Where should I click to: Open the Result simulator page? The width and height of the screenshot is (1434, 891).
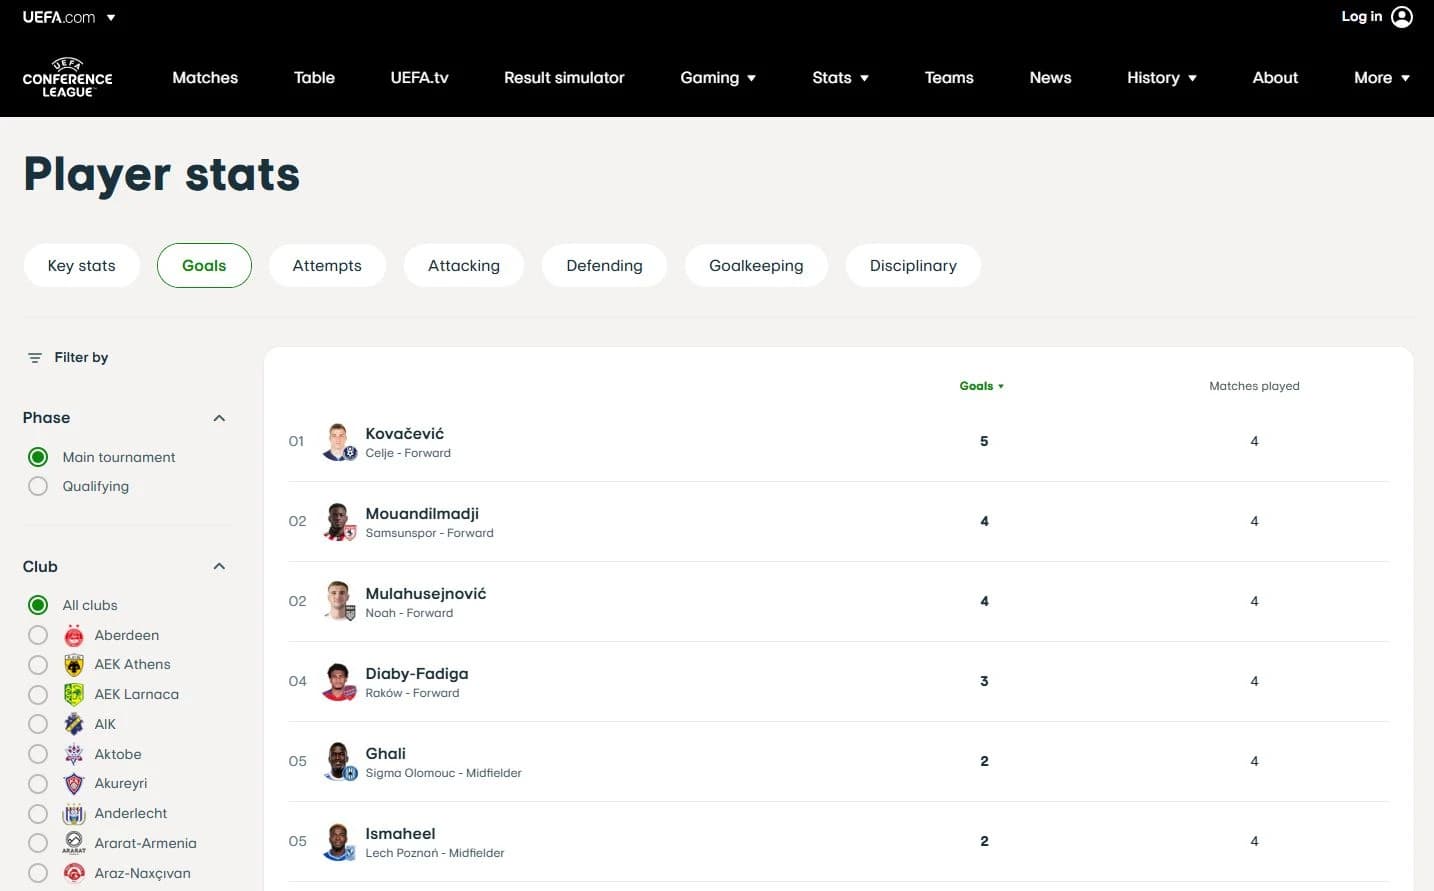564,78
